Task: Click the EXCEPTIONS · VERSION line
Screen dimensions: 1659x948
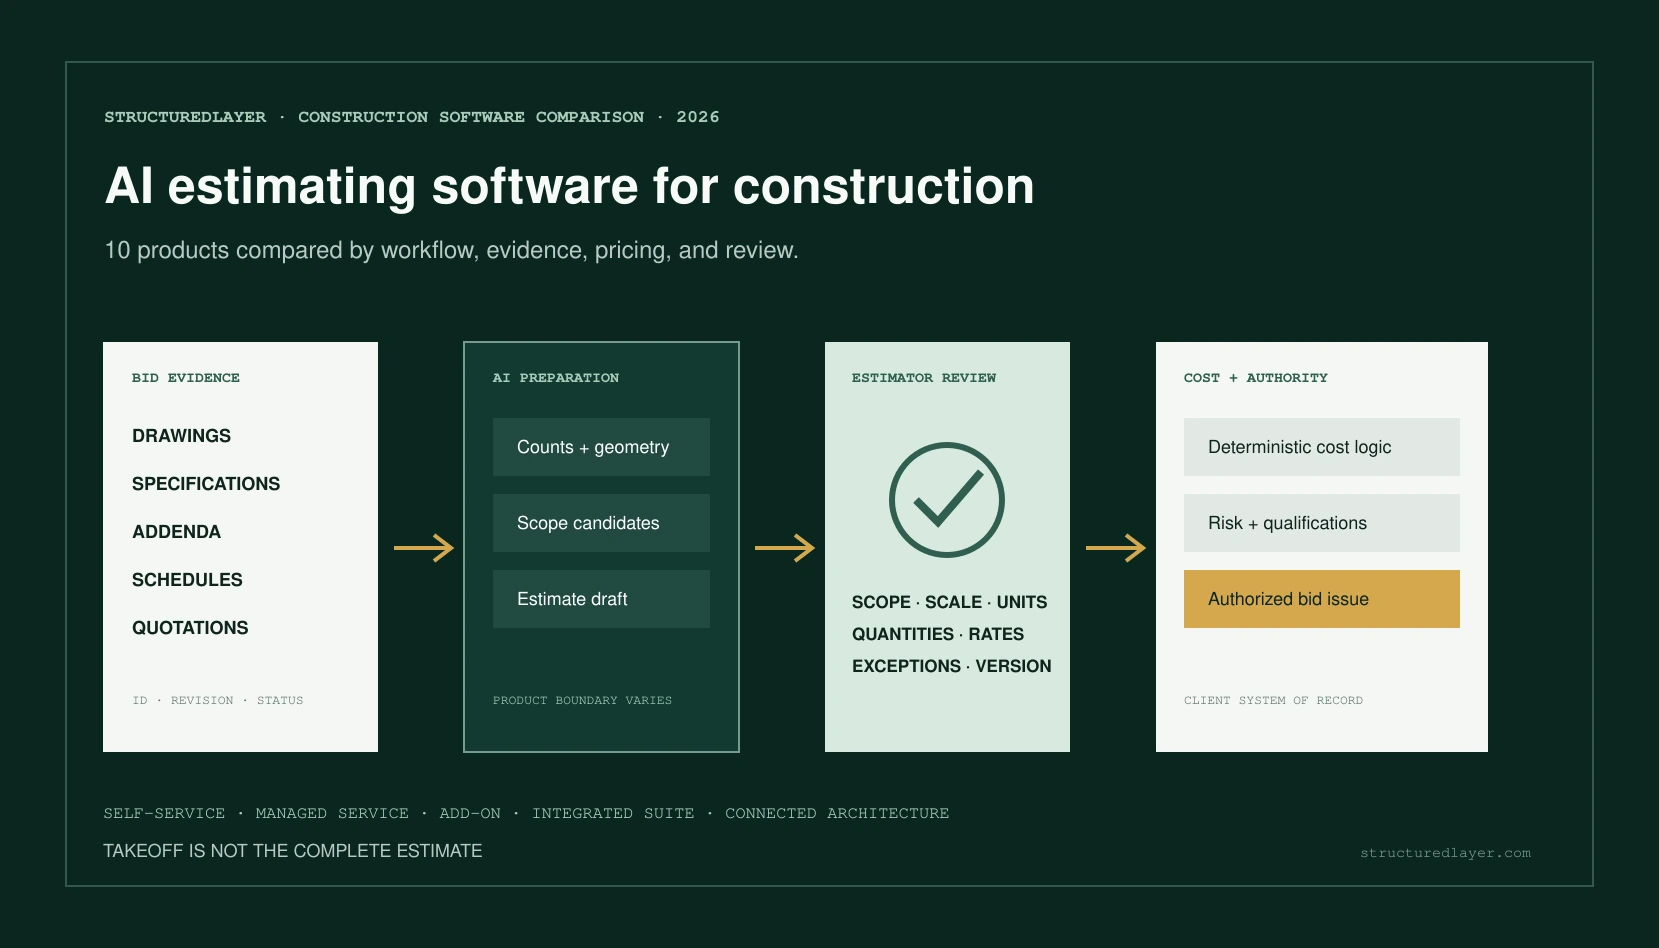Action: [951, 666]
